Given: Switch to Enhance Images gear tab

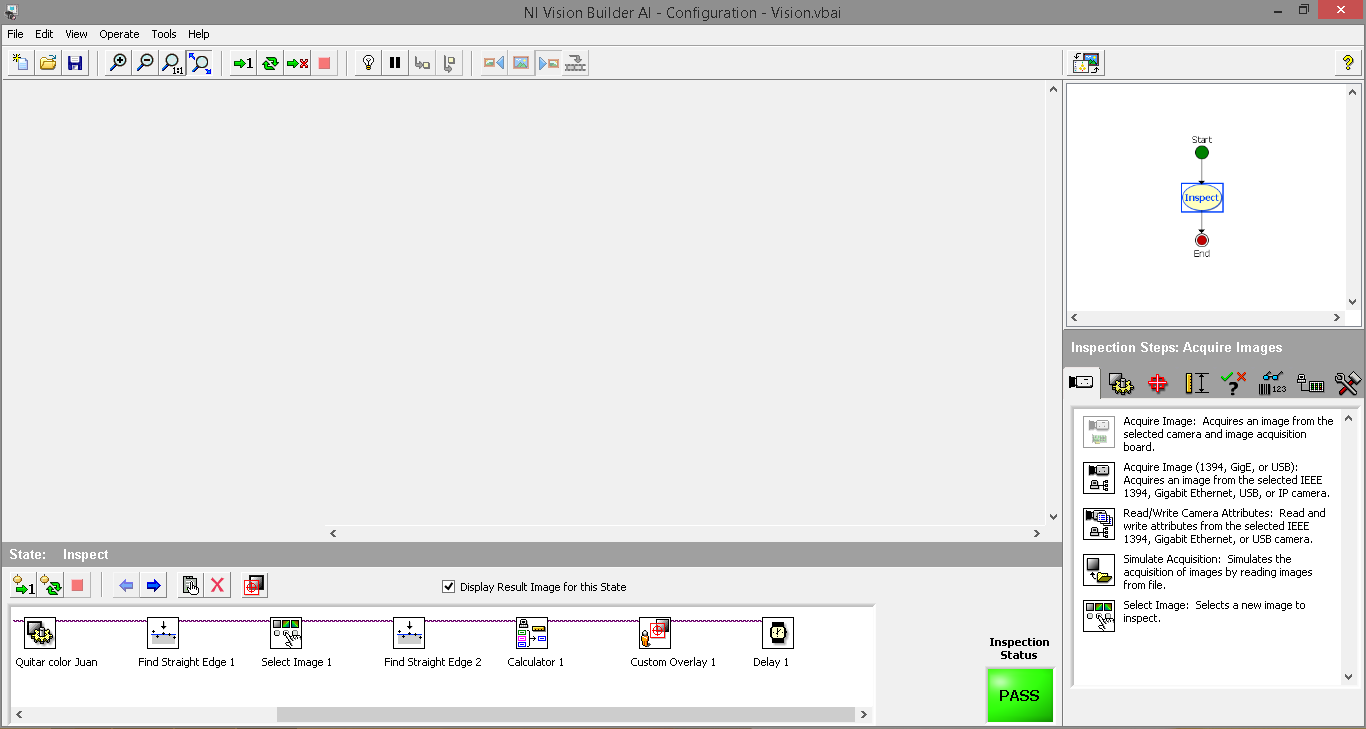Looking at the screenshot, I should pos(1121,383).
